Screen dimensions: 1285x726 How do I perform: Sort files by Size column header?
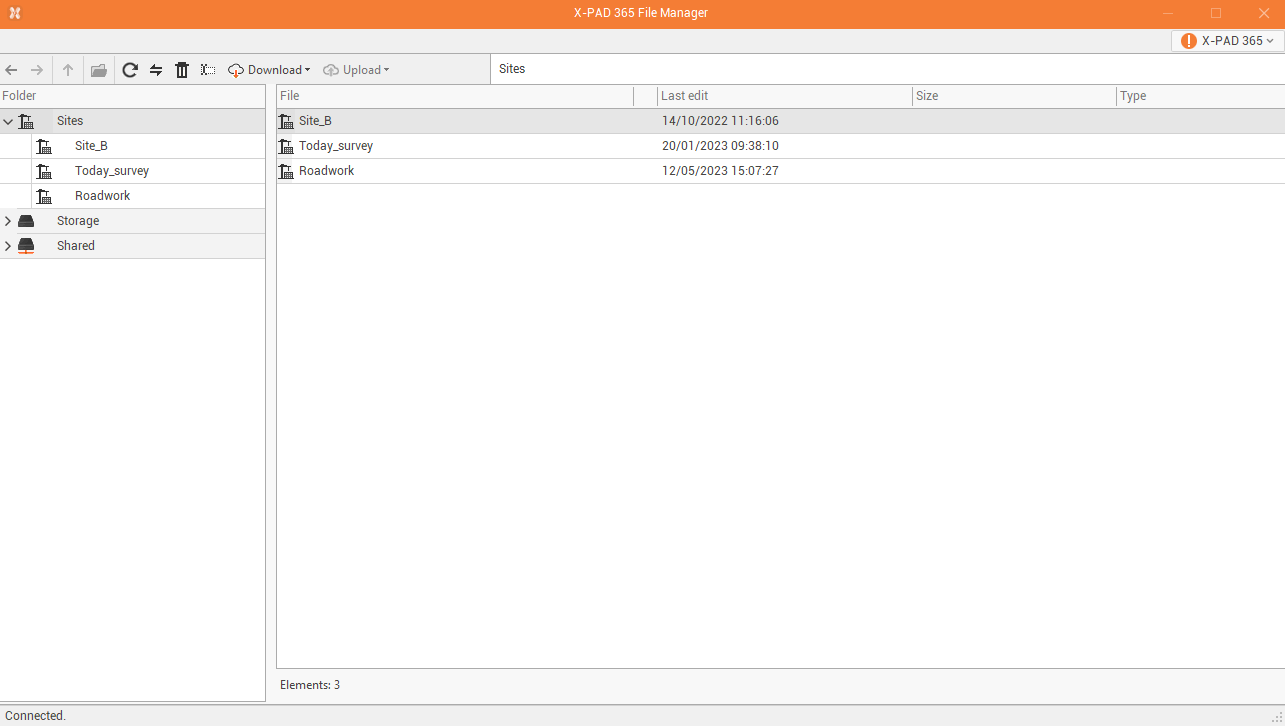click(927, 96)
